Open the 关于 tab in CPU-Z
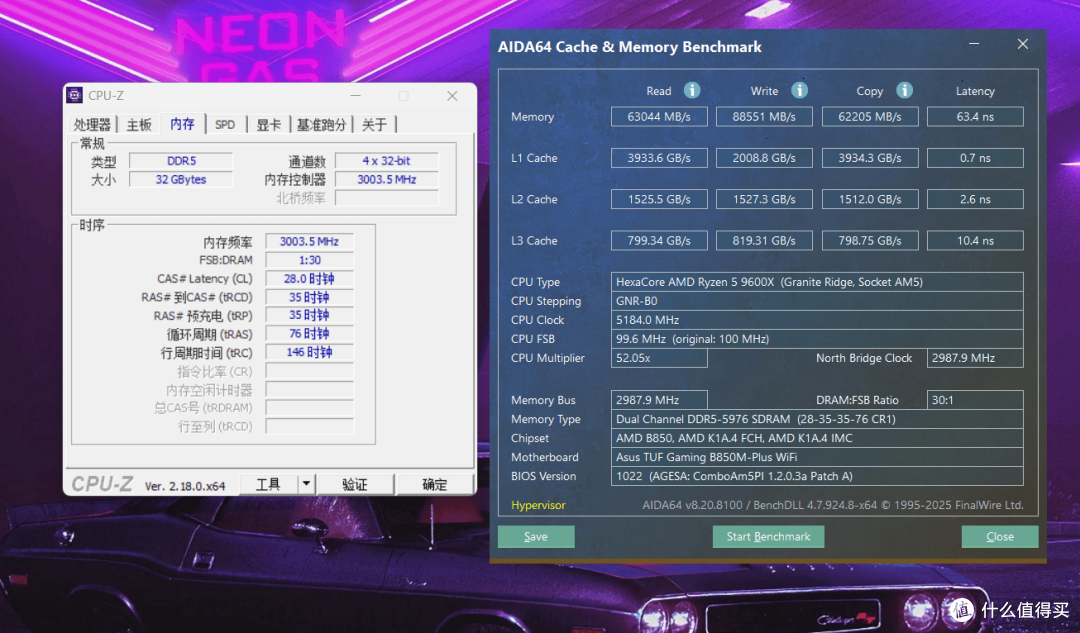The image size is (1080, 633). [x=375, y=125]
